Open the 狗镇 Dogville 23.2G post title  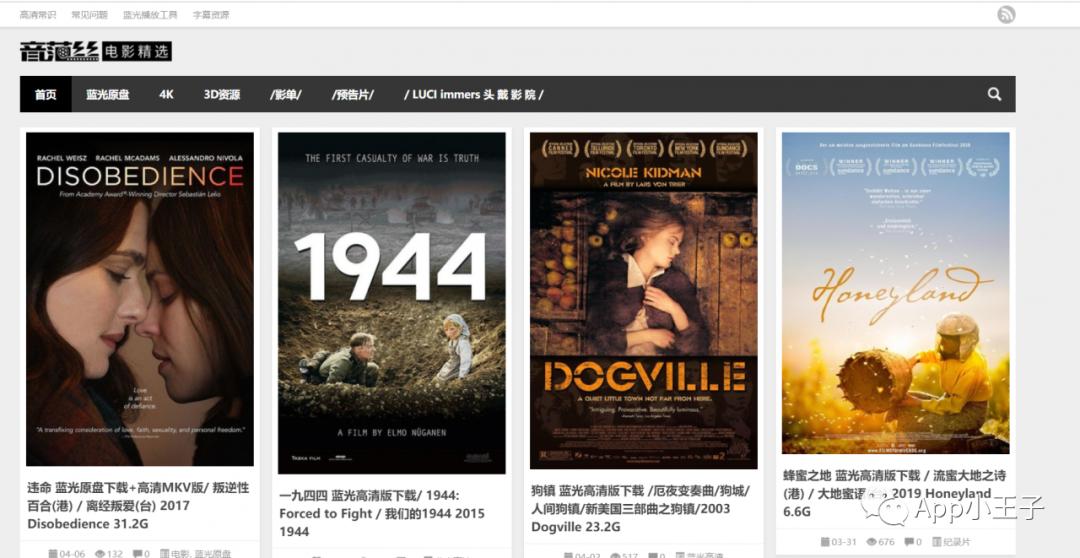[641, 508]
